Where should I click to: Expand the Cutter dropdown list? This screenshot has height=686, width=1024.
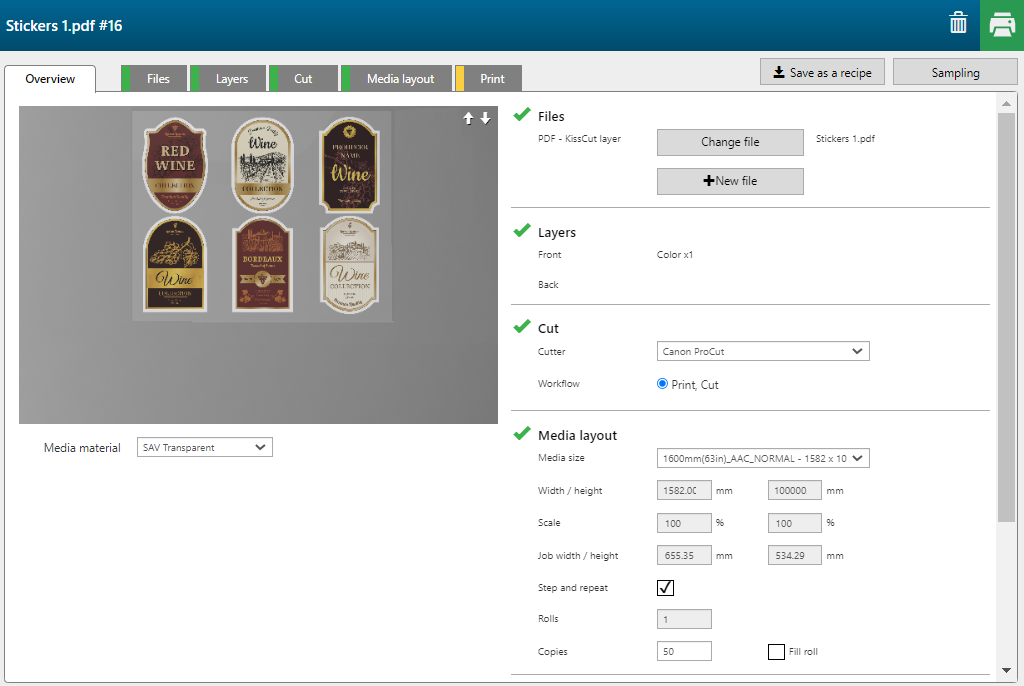pos(763,351)
